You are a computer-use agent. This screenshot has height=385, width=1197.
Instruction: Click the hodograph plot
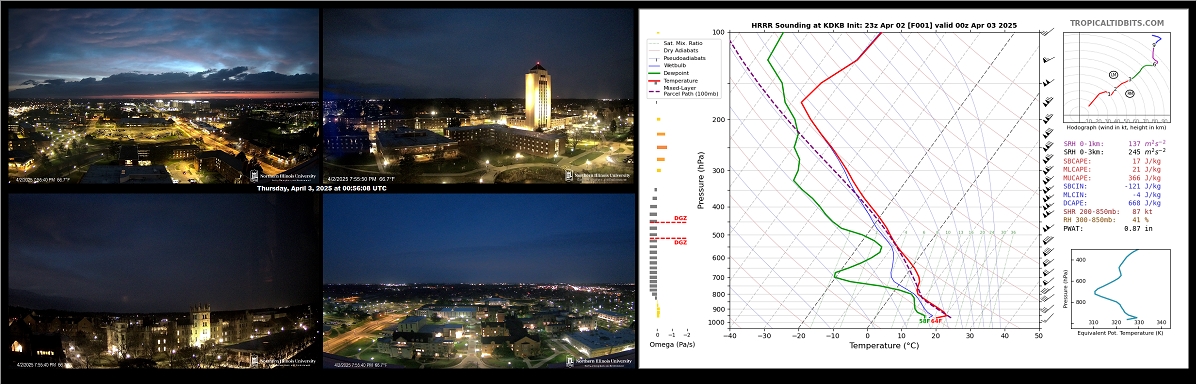click(1118, 78)
